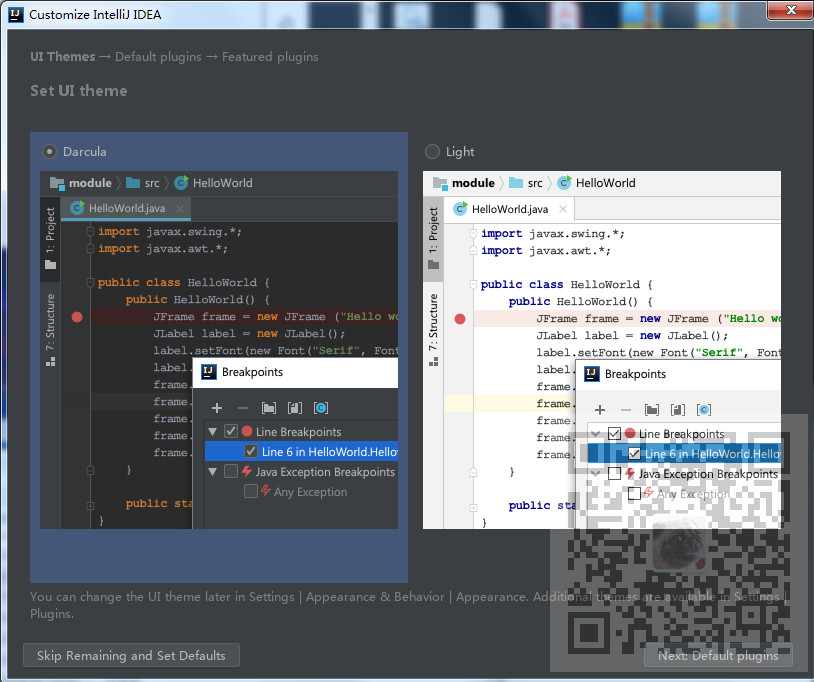814x682 pixels.
Task: Click group by file icon in Darcula preview
Action: point(295,408)
